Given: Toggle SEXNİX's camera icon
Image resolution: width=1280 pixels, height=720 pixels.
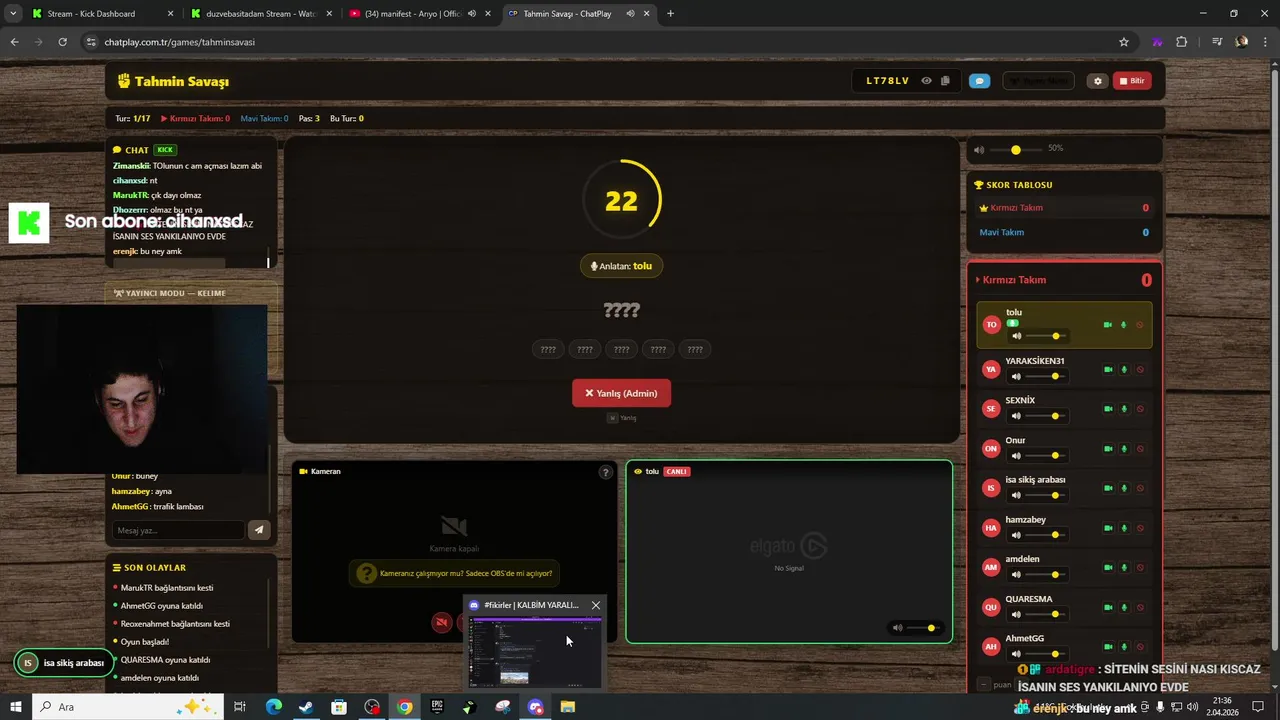Looking at the screenshot, I should coord(1108,409).
